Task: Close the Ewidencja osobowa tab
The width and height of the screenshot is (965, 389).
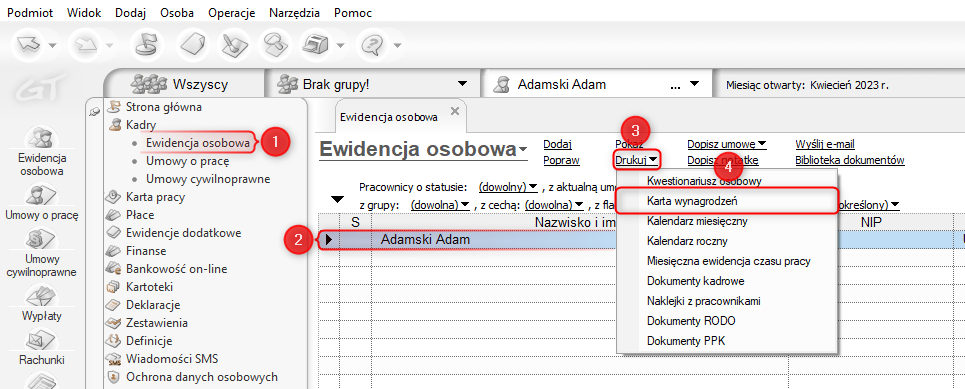Action: (x=455, y=111)
